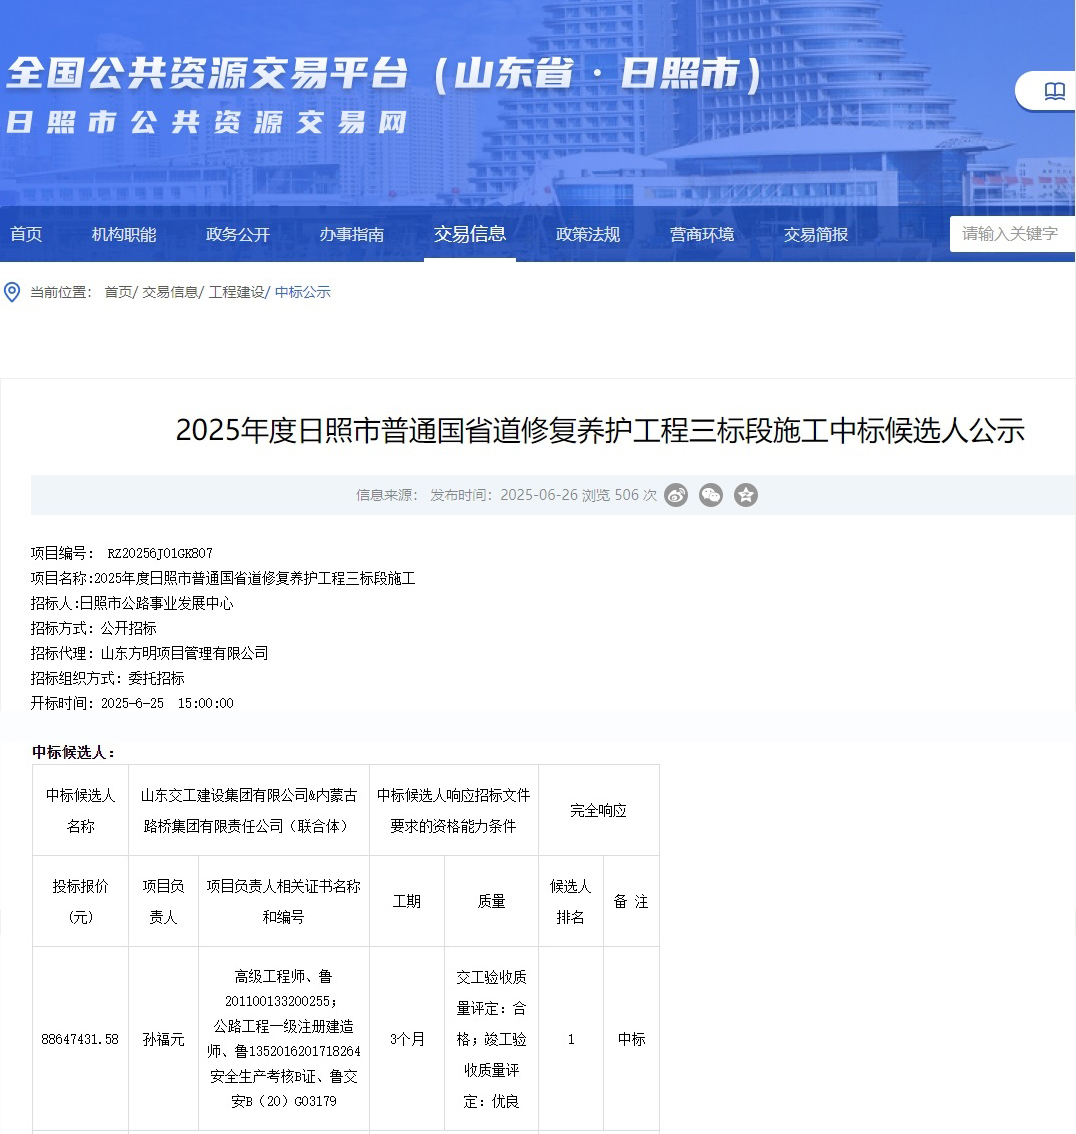
Task: Go to 机构职能 in the navigation bar
Action: [x=124, y=234]
